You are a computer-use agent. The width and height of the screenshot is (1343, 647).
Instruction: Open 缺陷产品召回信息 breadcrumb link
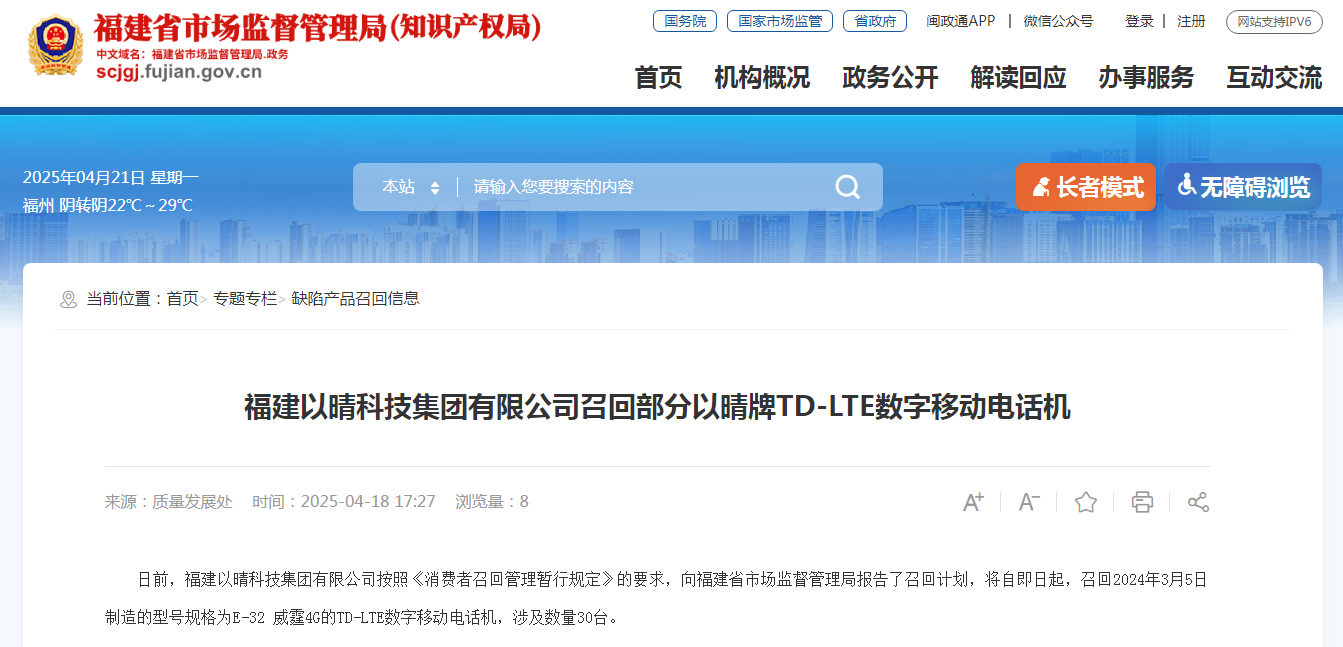point(355,299)
